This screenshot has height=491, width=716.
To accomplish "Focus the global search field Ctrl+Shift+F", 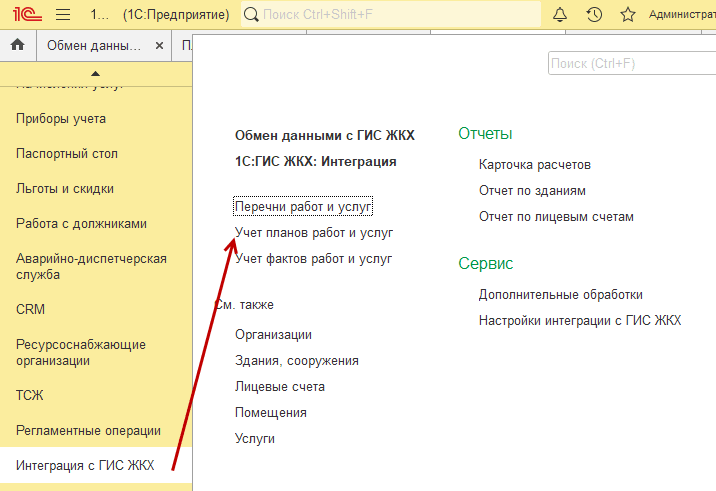I will tap(391, 15).
